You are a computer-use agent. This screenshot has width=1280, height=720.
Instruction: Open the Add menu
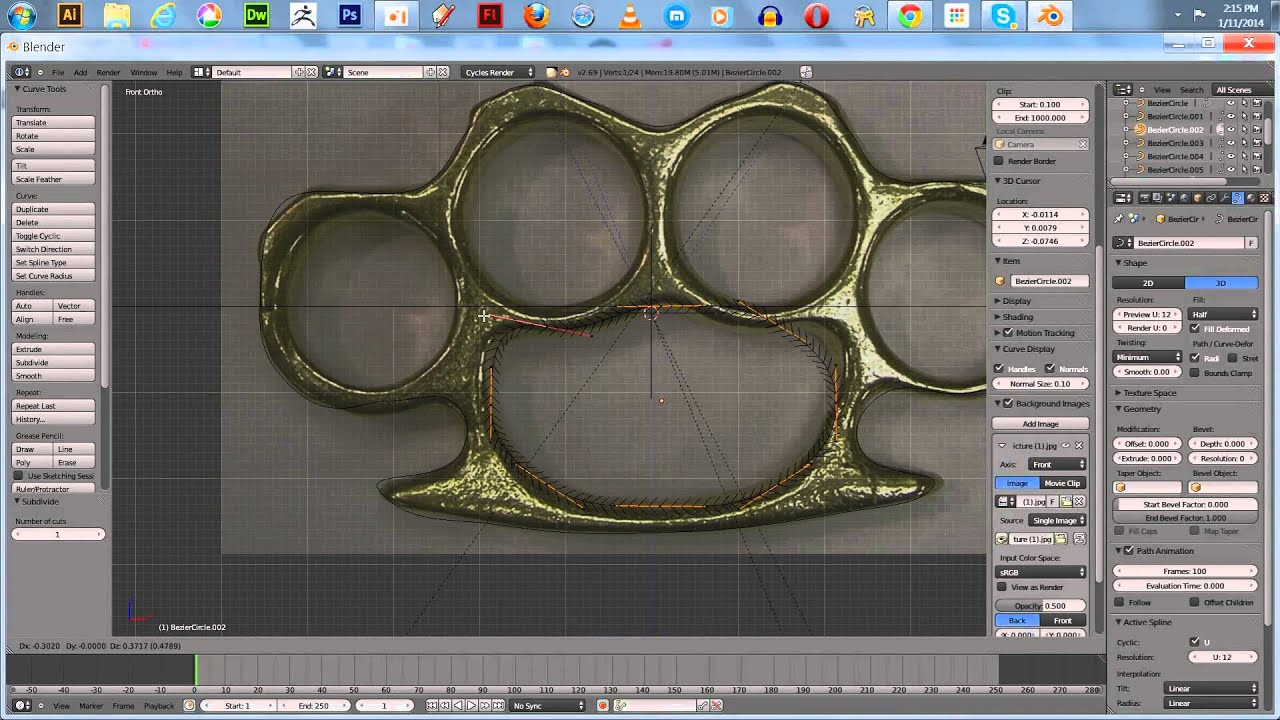click(x=80, y=72)
